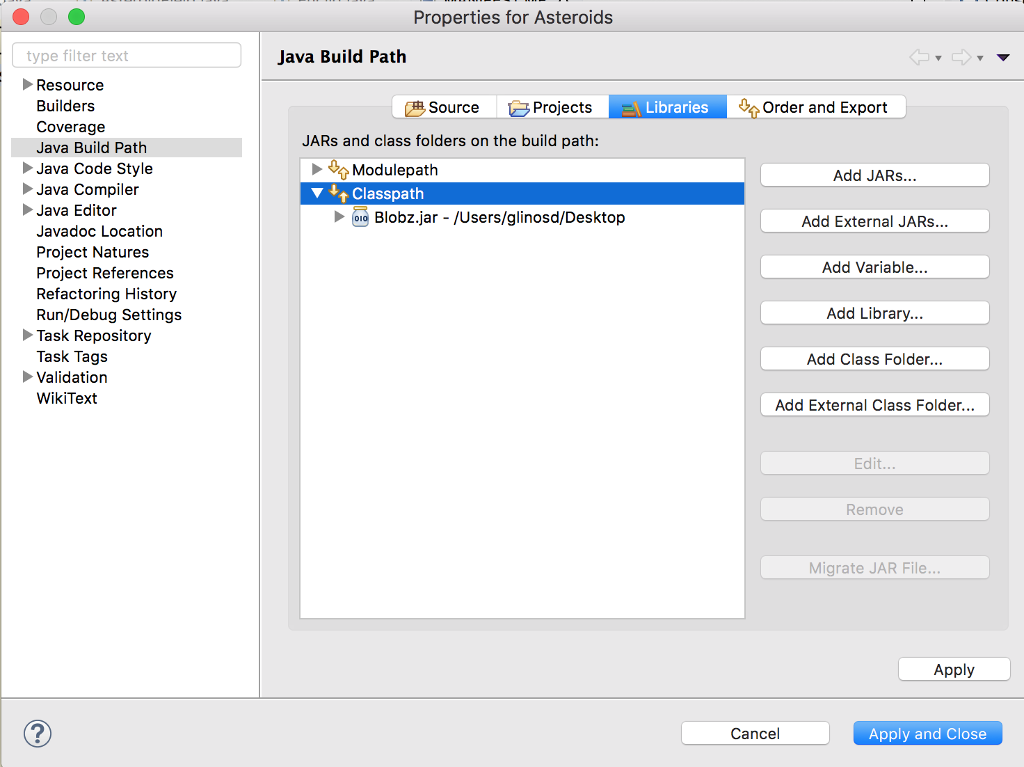
Task: Select Java Compiler in the sidebar
Action: 87,189
